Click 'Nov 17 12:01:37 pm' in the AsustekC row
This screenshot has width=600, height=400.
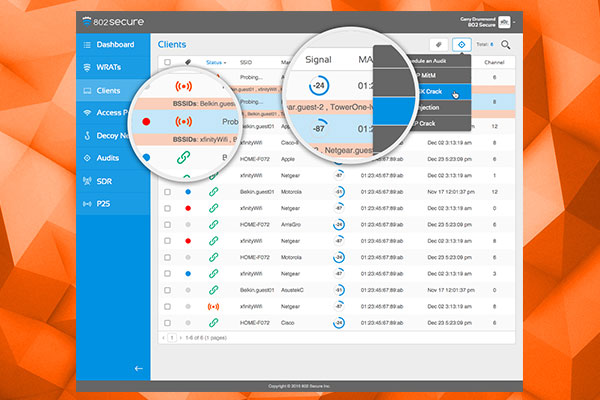pos(451,290)
